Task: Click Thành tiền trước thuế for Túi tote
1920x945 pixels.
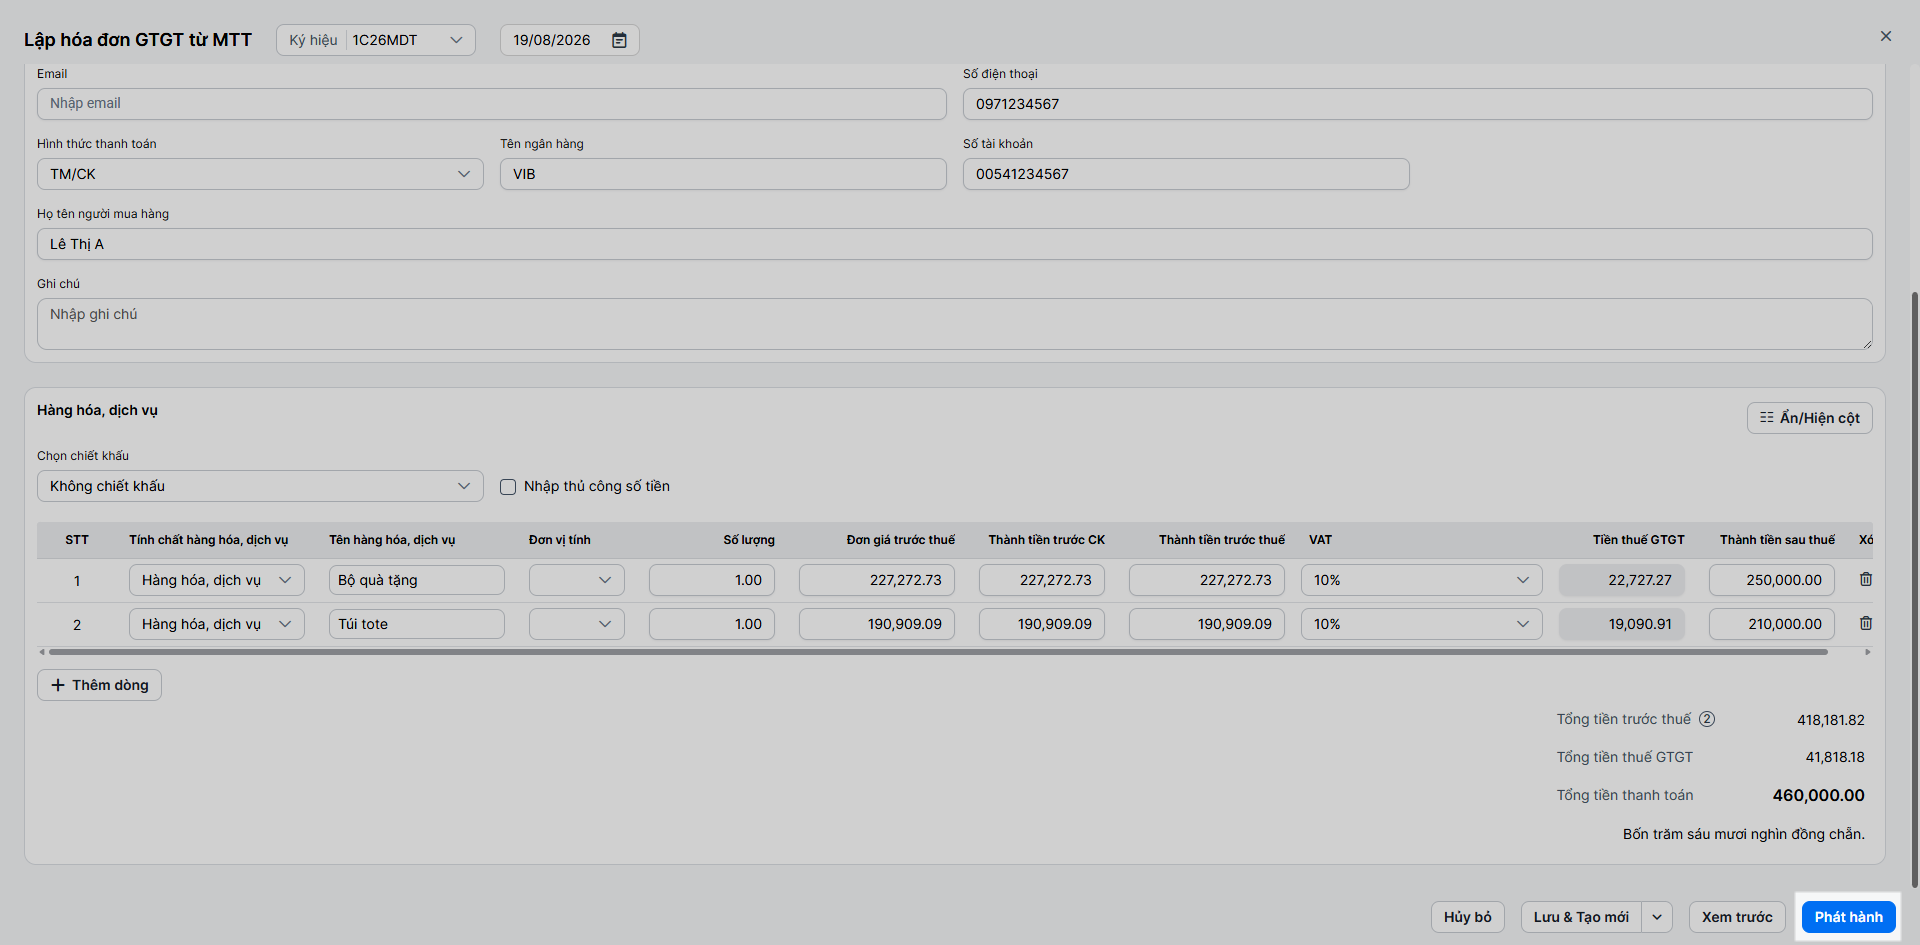Action: point(1207,624)
